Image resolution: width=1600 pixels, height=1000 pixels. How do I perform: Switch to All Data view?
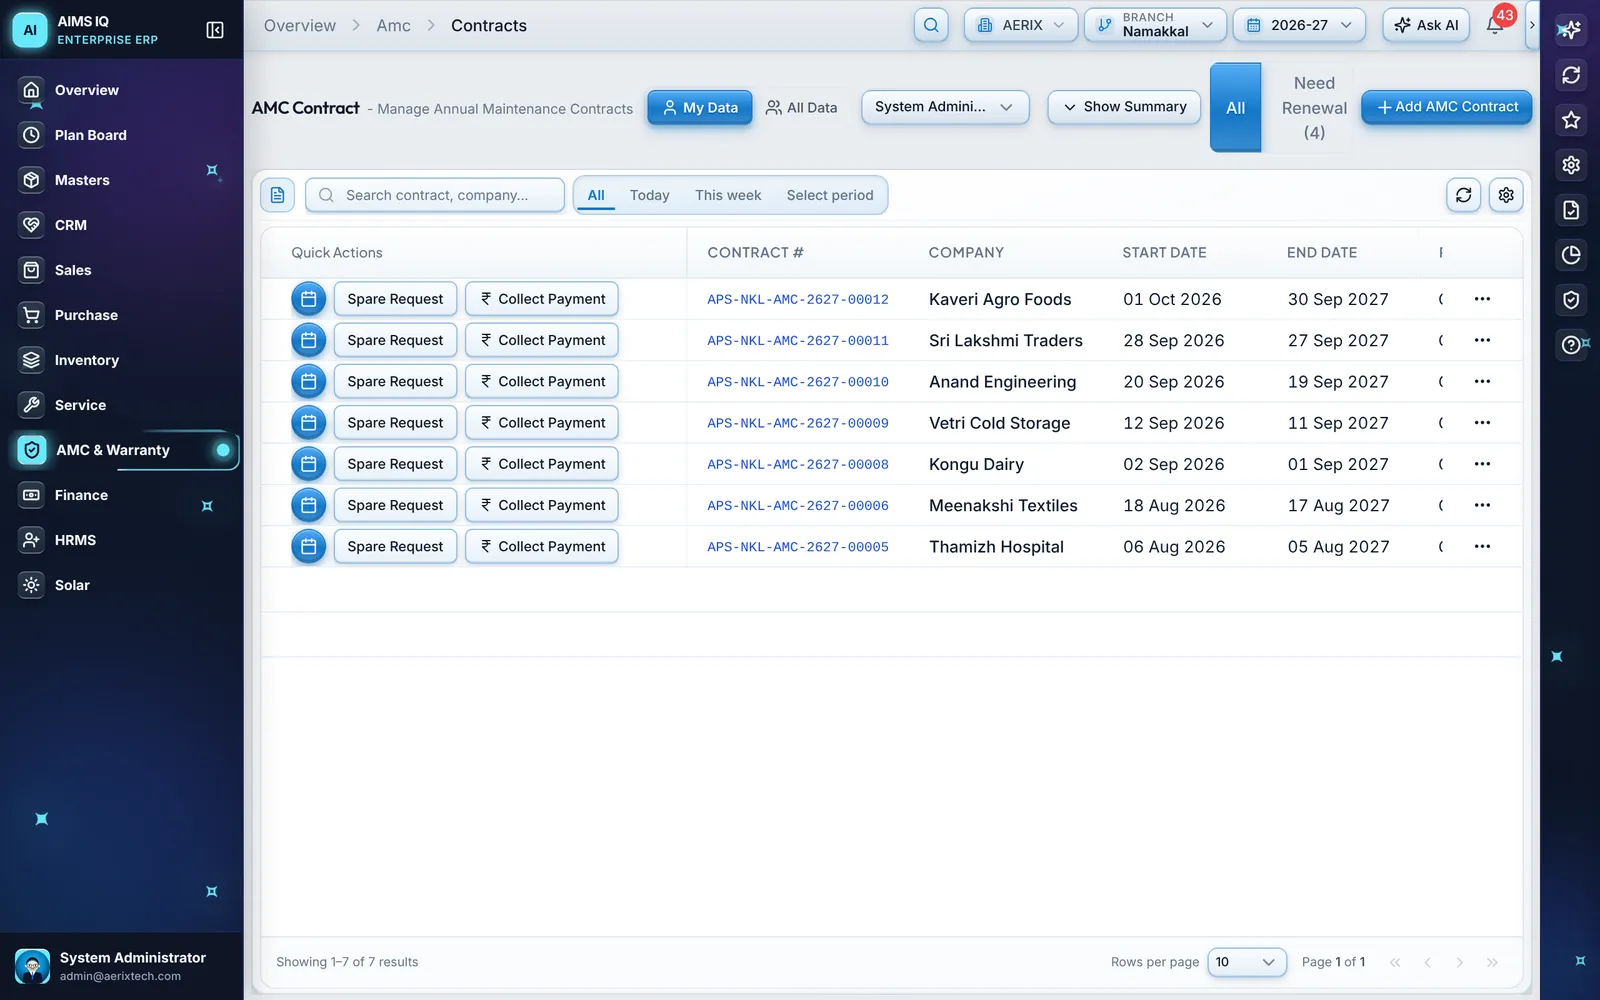801,107
